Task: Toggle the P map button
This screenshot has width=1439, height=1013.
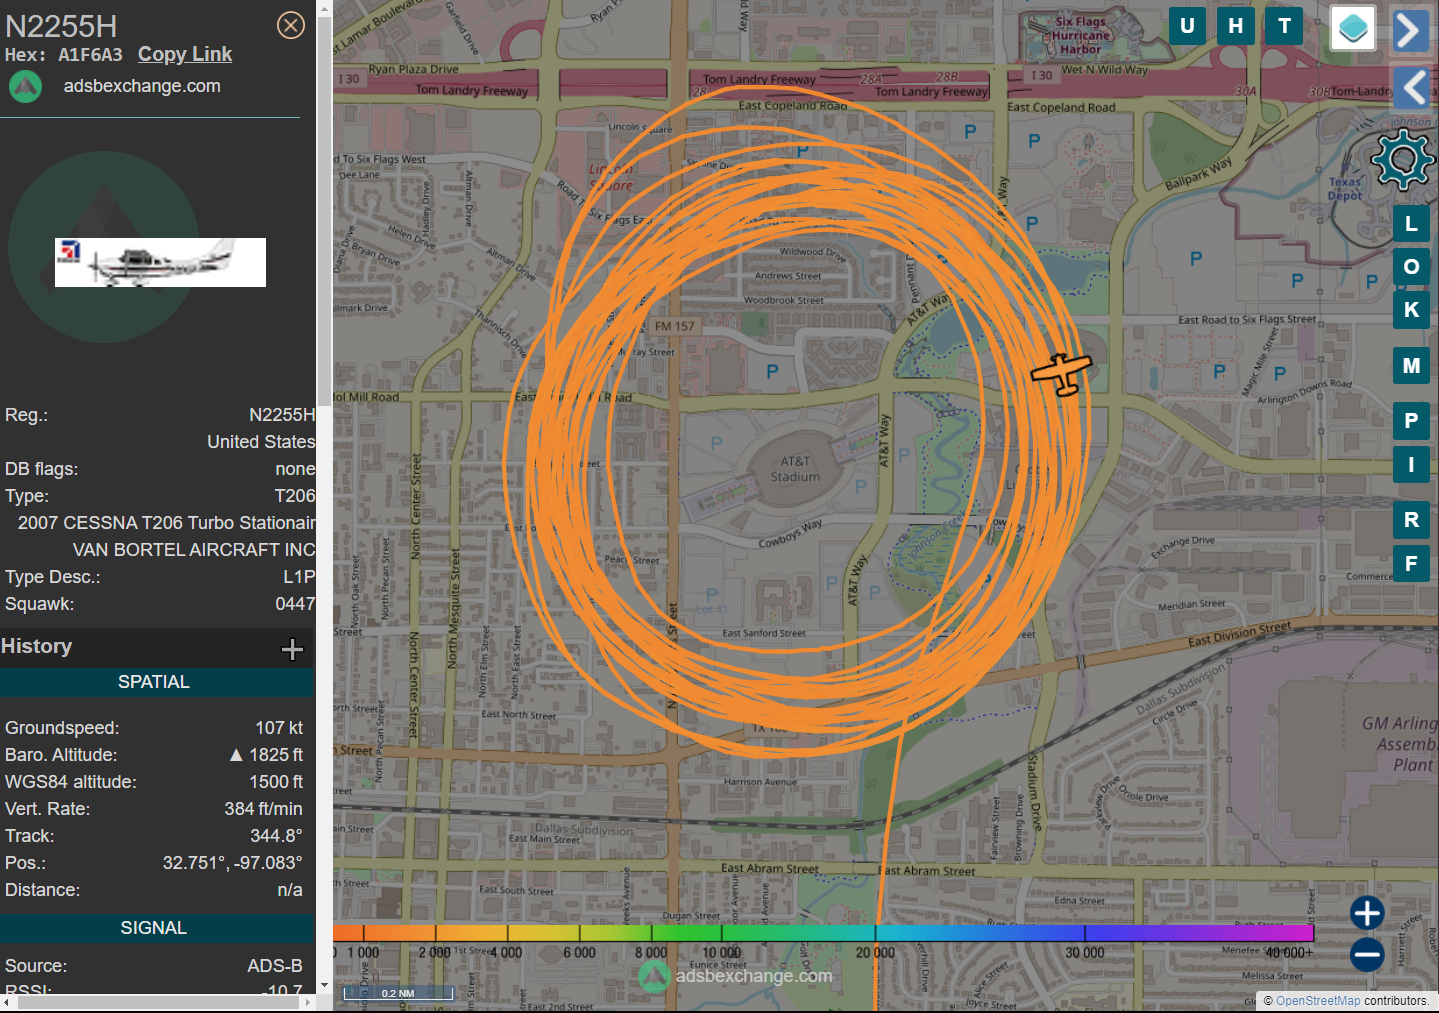Action: click(x=1411, y=421)
